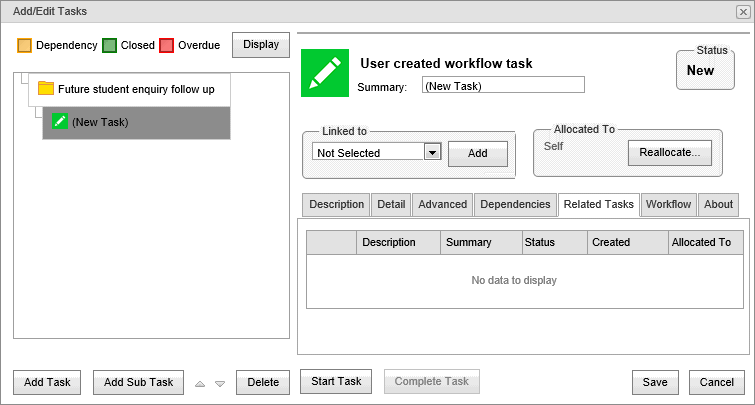The image size is (755, 405).
Task: Sort by the Summary column header
Action: point(481,242)
